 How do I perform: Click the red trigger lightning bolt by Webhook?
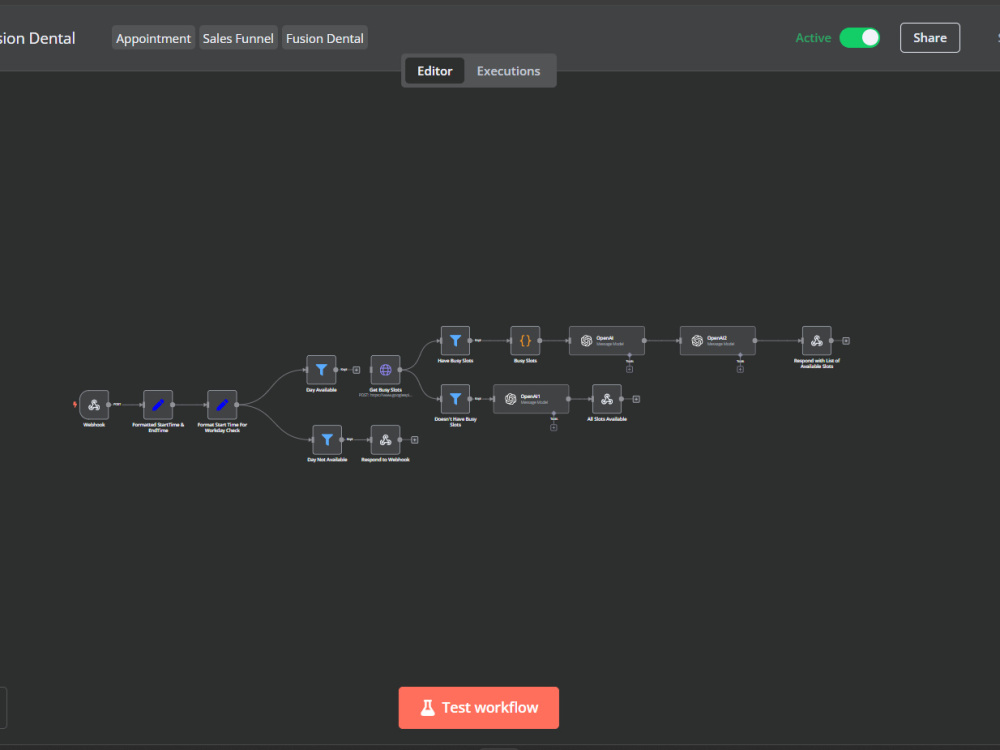coord(75,404)
